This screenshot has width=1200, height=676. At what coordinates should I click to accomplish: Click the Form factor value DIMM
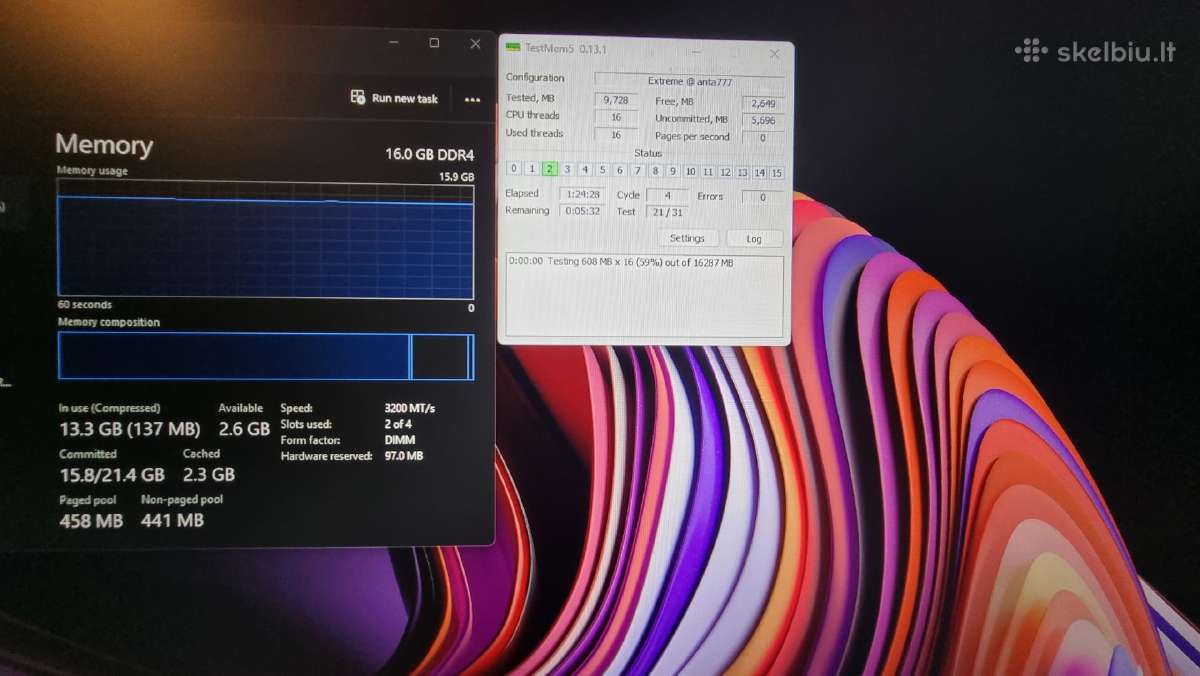click(399, 440)
